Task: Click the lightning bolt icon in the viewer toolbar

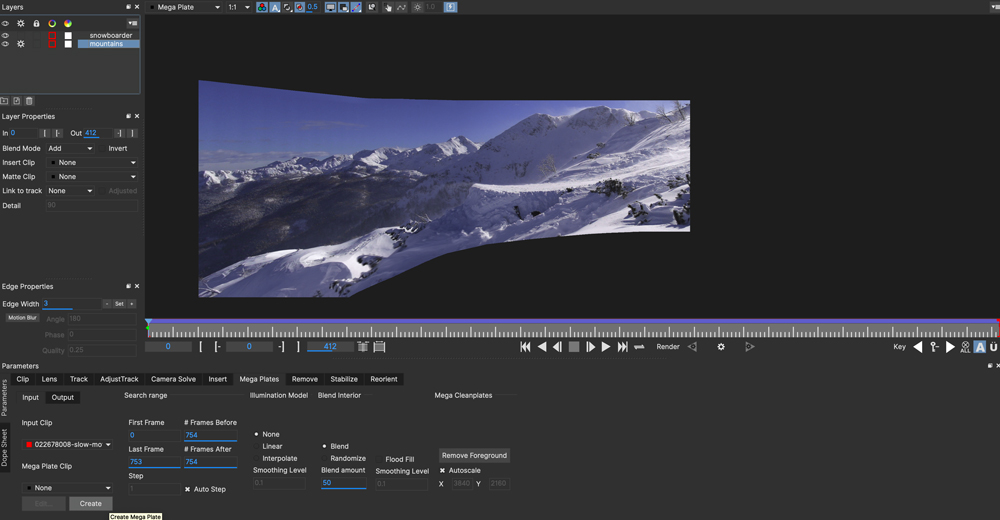Action: (x=450, y=7)
